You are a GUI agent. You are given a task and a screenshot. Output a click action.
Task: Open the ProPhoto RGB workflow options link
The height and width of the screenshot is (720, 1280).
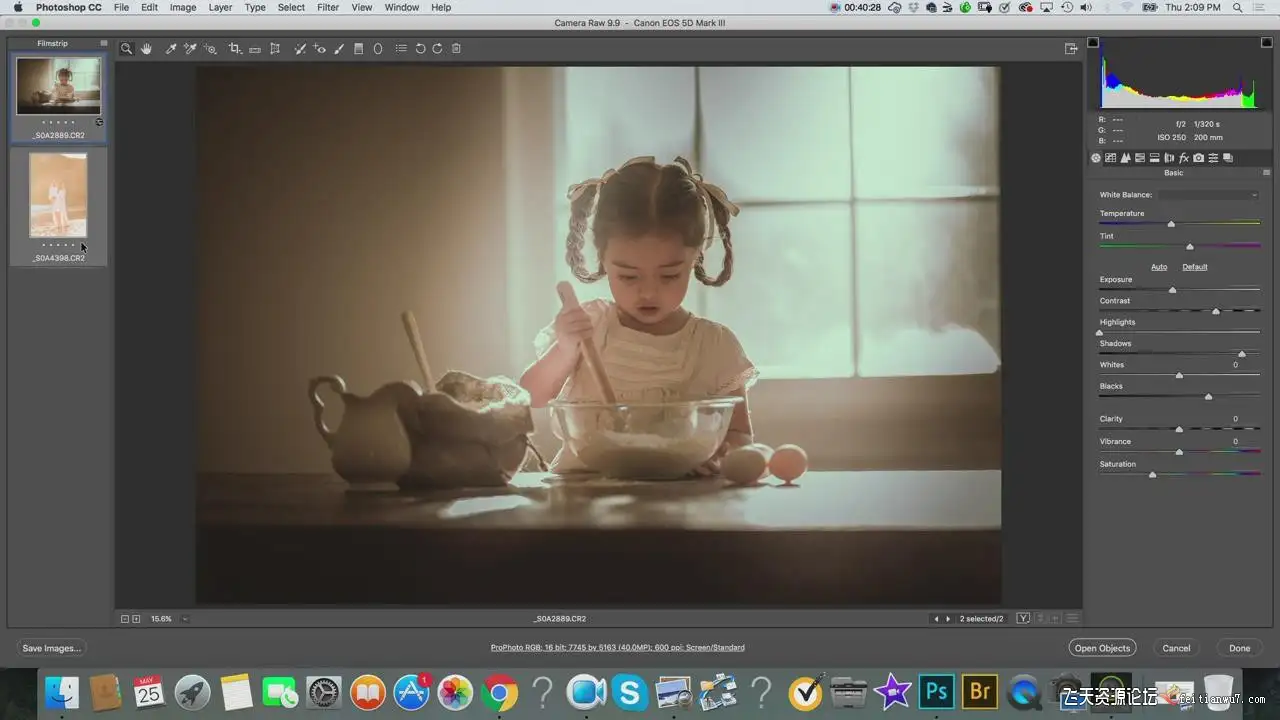[x=617, y=648]
